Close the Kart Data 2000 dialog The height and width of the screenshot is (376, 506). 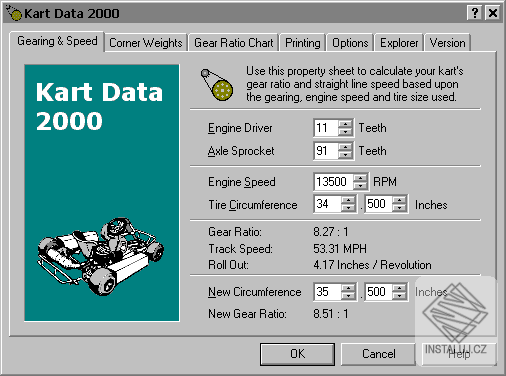[x=493, y=13]
